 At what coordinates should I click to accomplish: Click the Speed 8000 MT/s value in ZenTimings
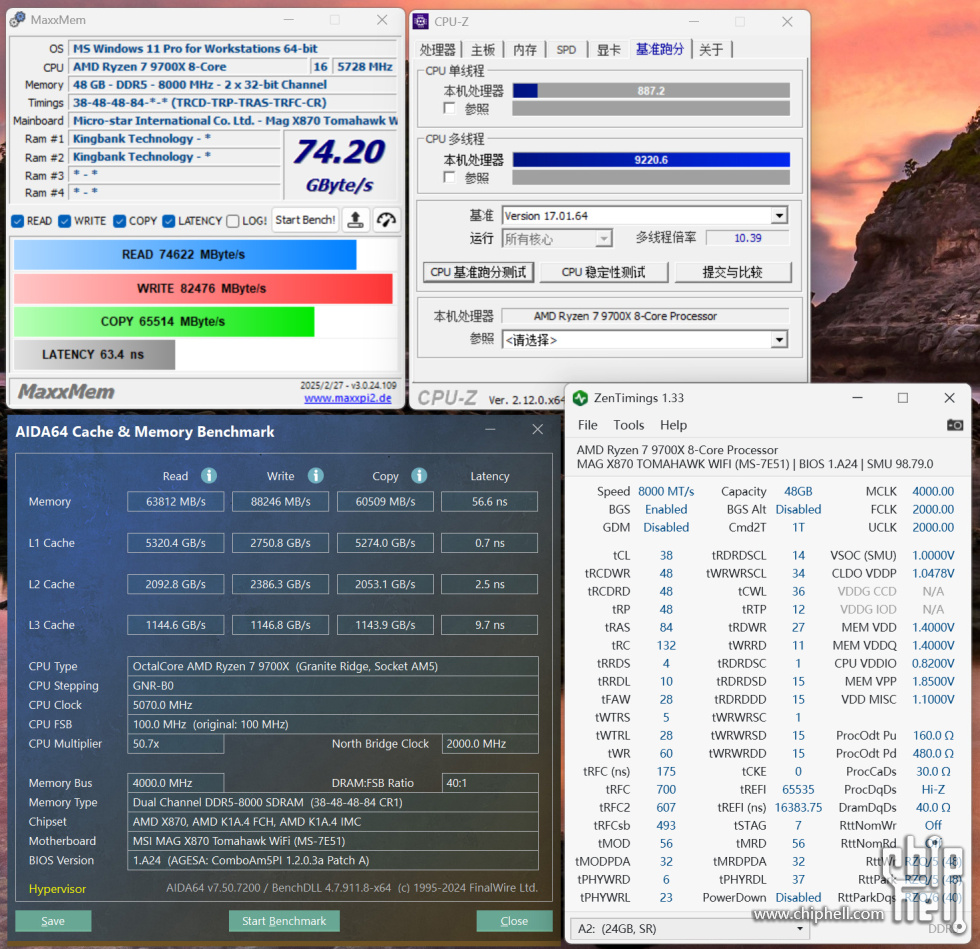tap(666, 491)
